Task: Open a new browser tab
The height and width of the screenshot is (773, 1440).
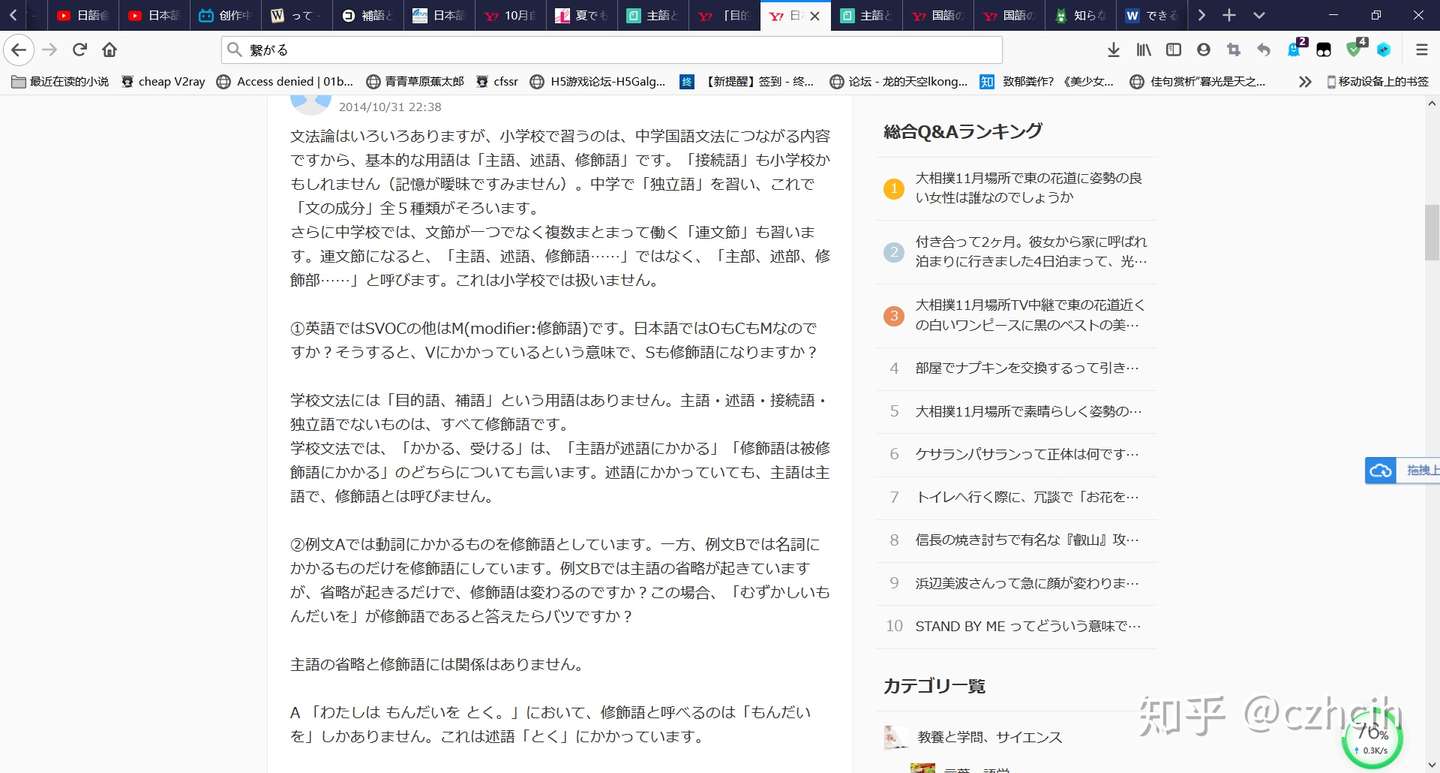Action: (x=1229, y=15)
